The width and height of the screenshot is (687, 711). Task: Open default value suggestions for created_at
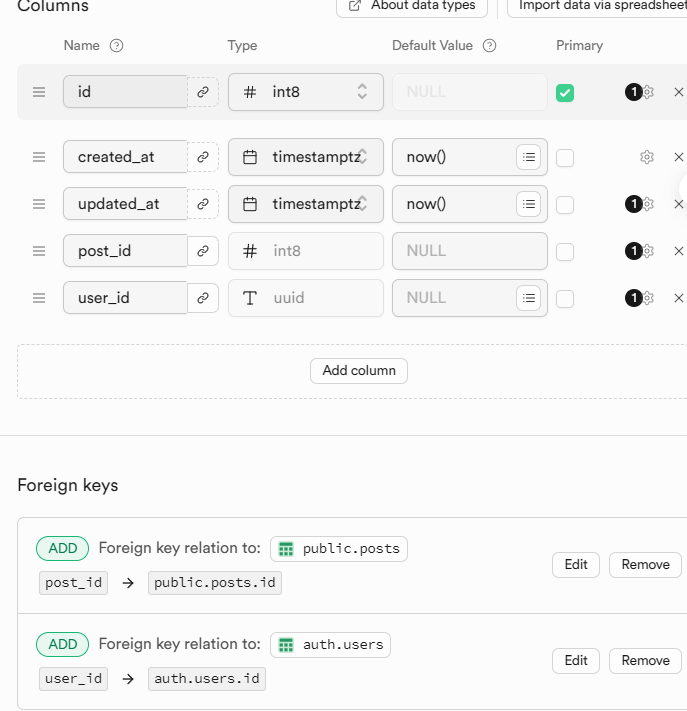[x=529, y=157]
